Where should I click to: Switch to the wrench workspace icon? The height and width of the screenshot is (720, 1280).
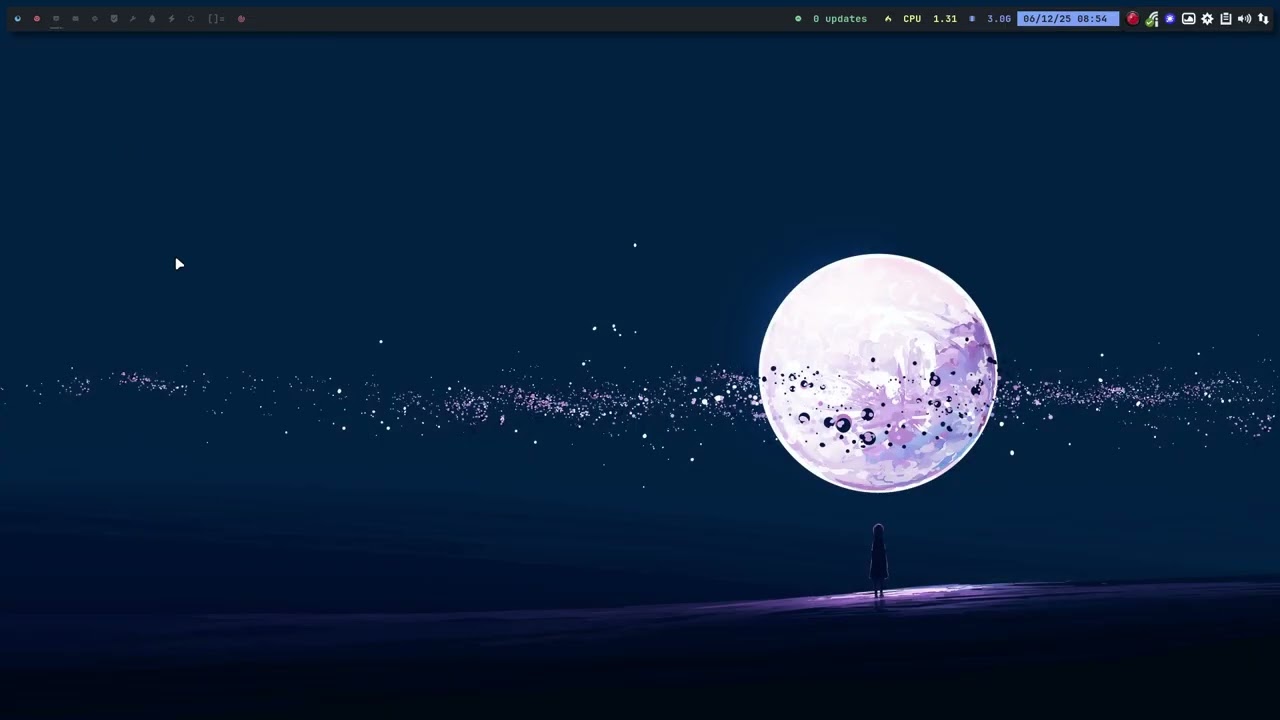point(132,18)
